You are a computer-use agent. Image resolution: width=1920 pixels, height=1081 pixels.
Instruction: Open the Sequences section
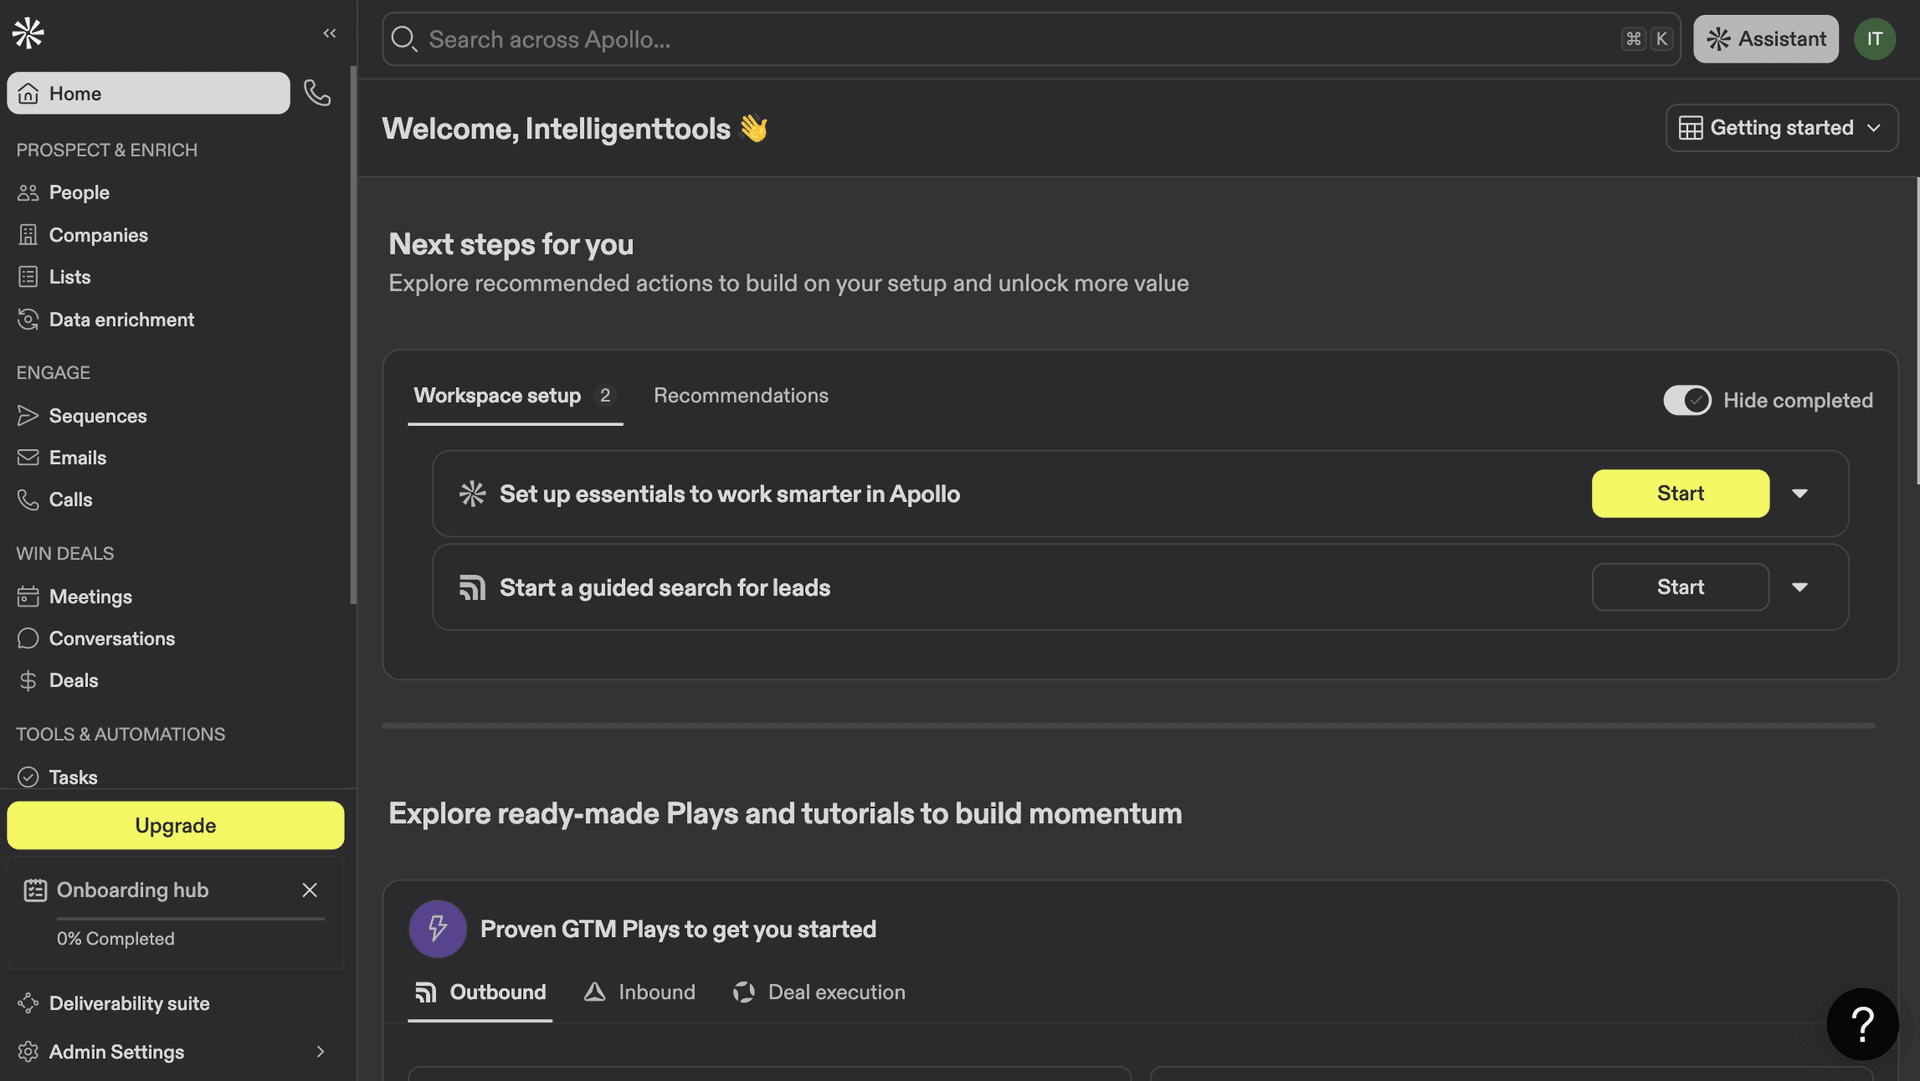pos(97,415)
